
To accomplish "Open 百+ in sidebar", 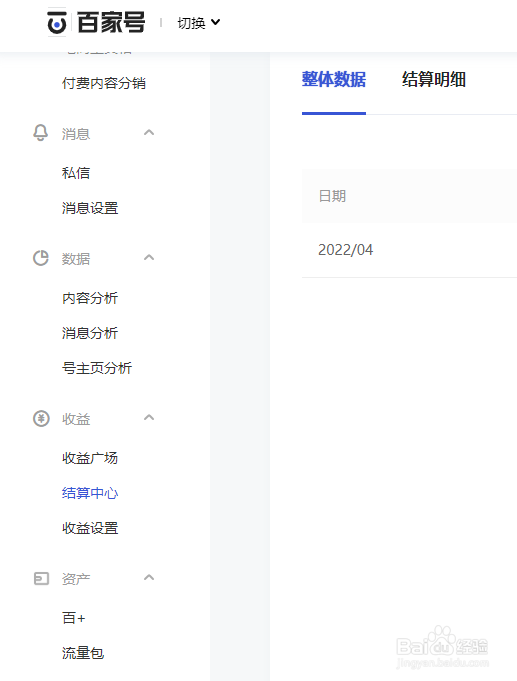I will tap(73, 618).
